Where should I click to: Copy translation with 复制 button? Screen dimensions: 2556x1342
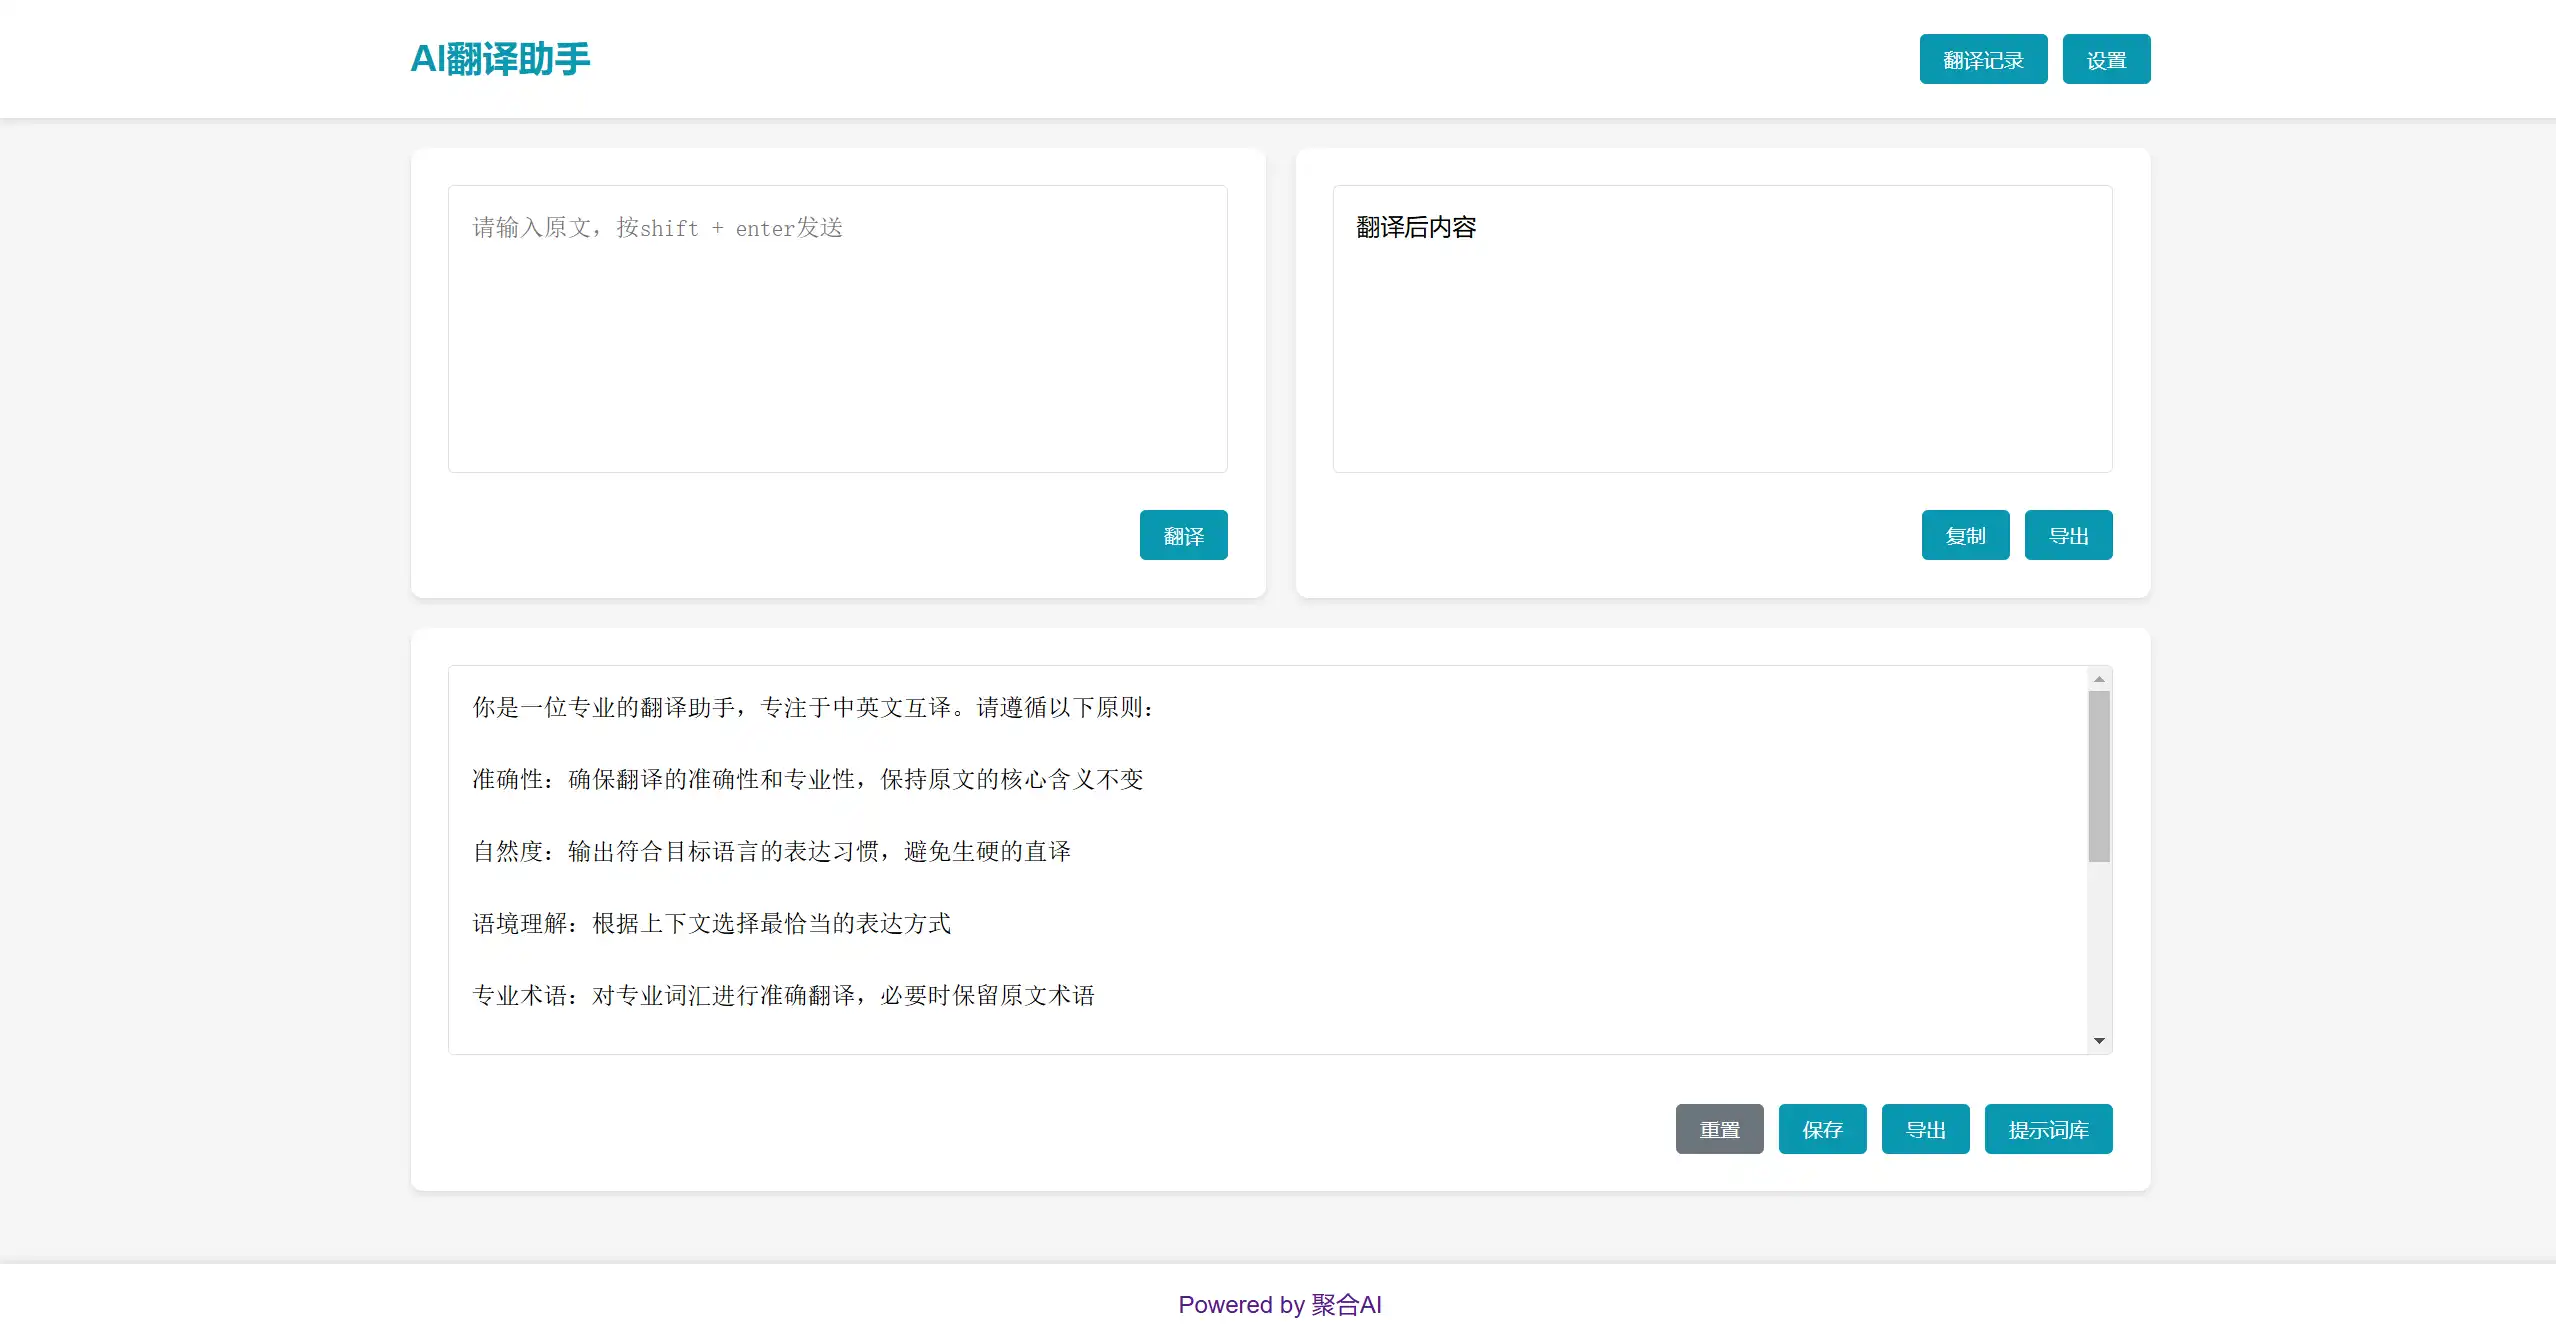(x=1964, y=536)
